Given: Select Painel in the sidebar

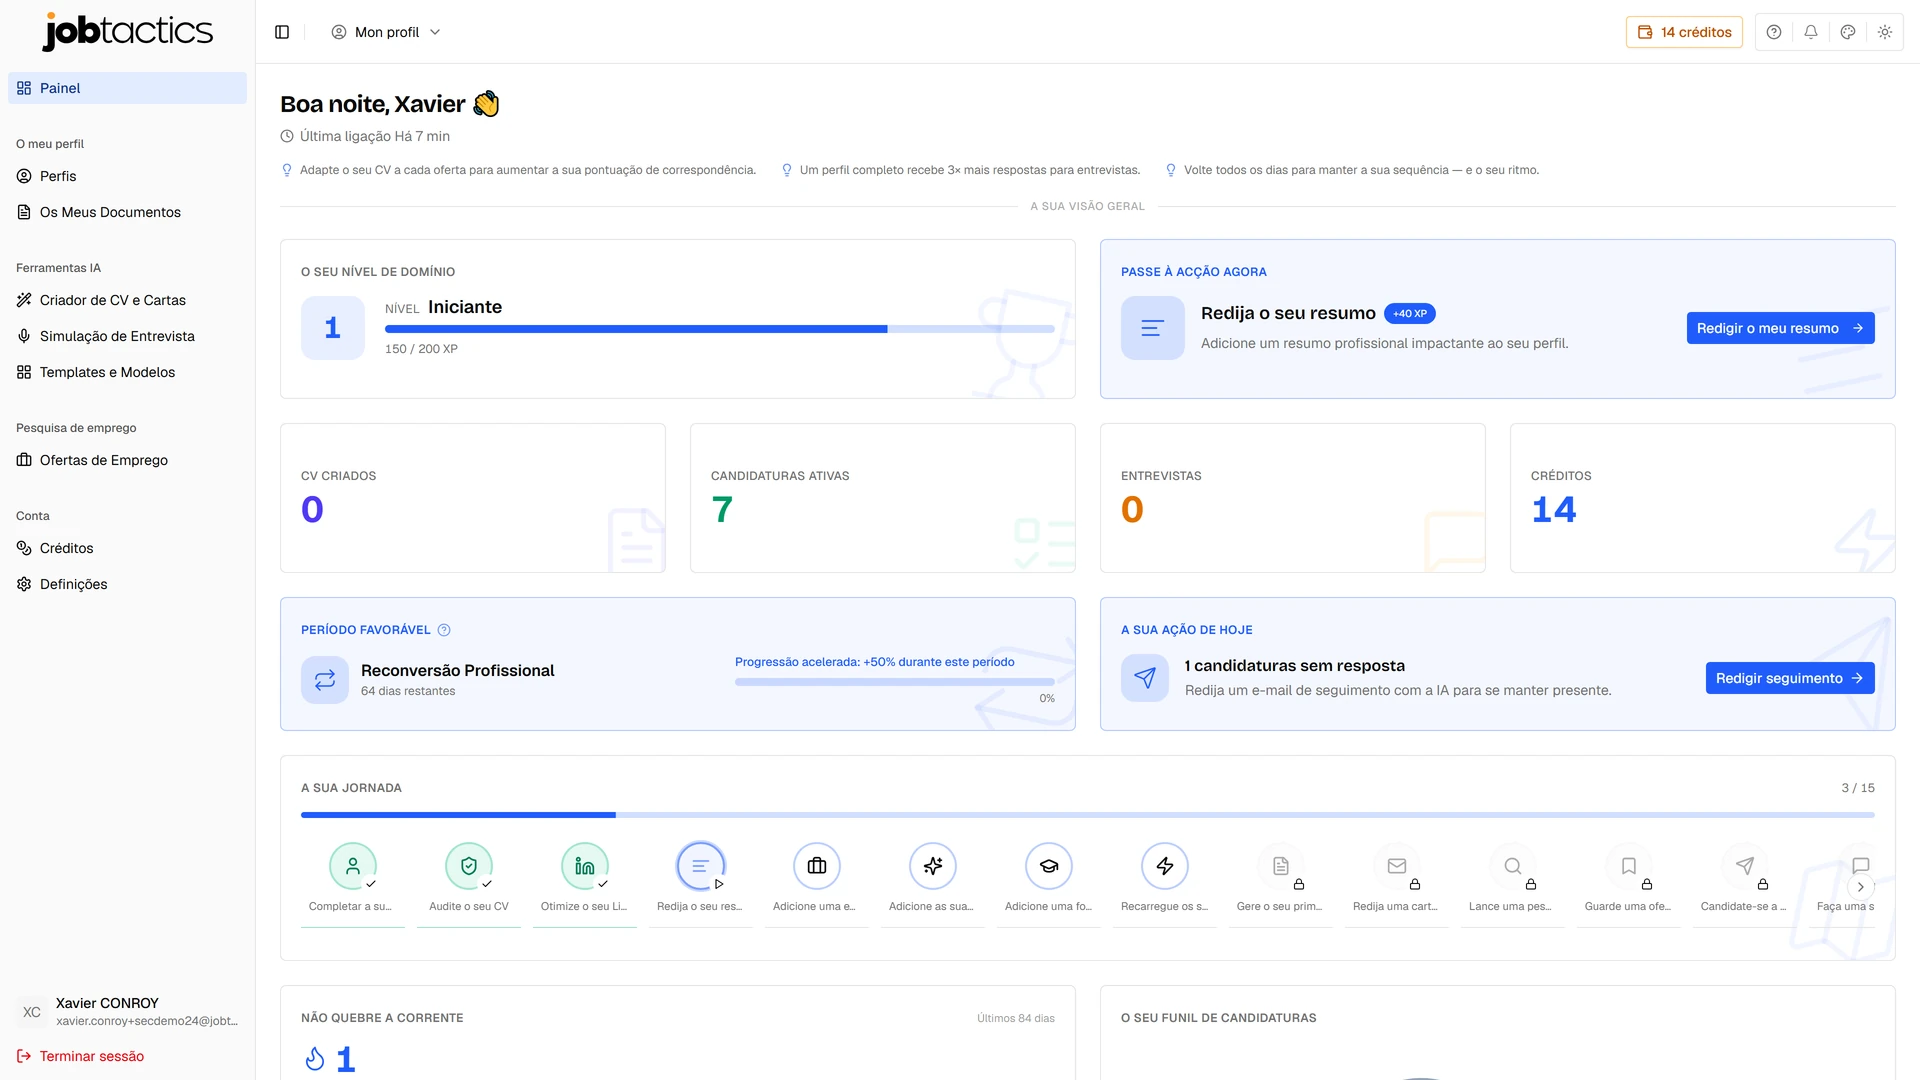Looking at the screenshot, I should click(x=127, y=88).
